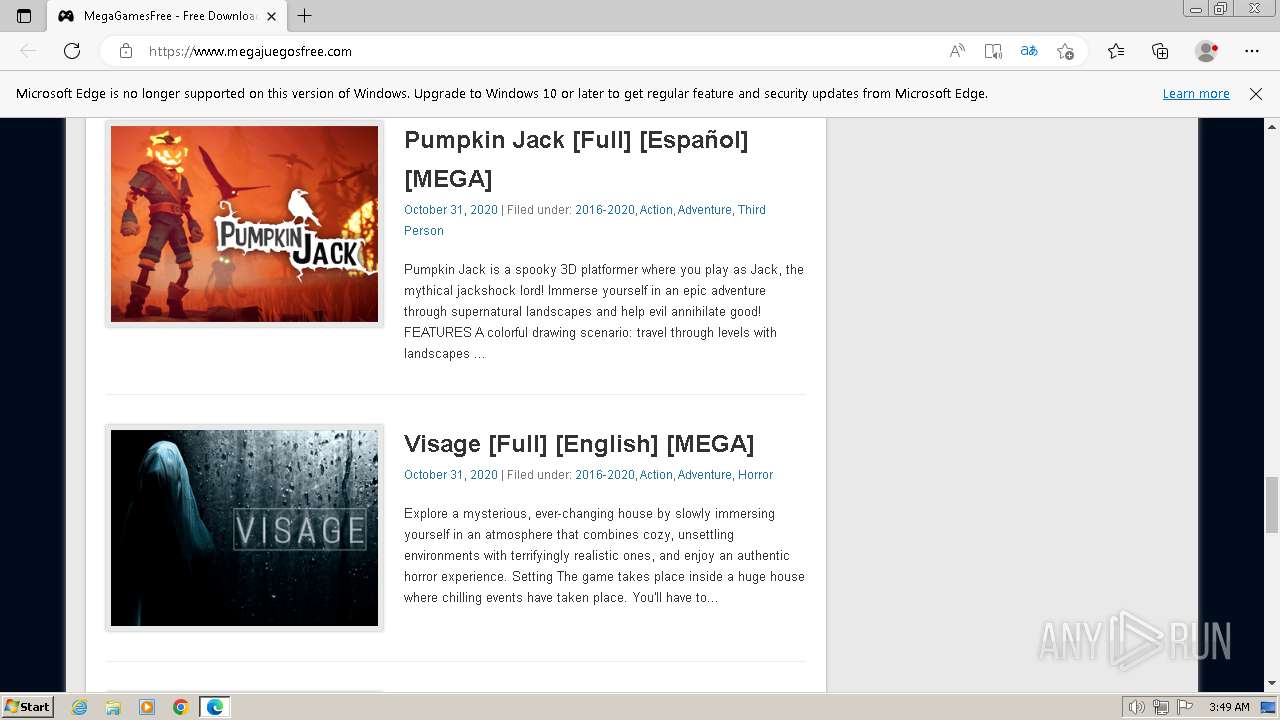This screenshot has height=720, width=1280.
Task: Activate Read aloud icon
Action: [x=957, y=51]
